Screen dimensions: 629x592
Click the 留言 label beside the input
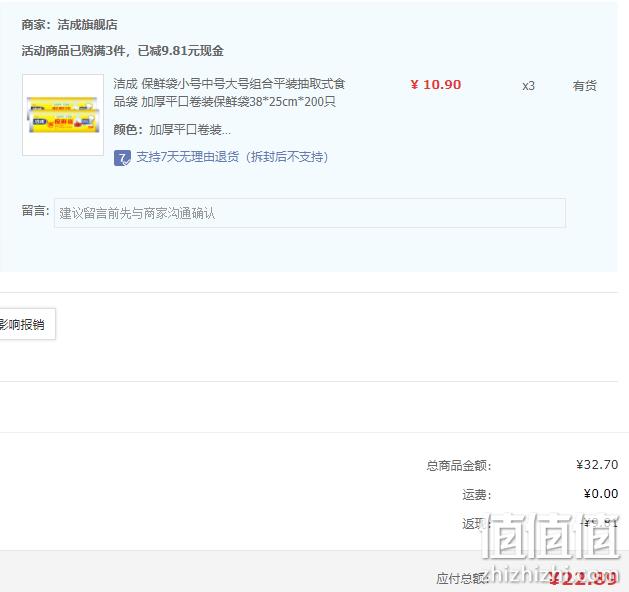(x=35, y=211)
